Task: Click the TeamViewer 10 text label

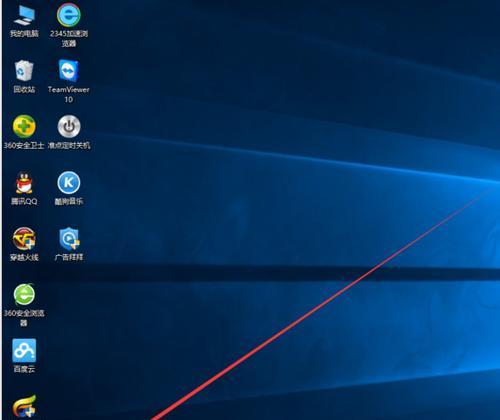Action: point(69,94)
